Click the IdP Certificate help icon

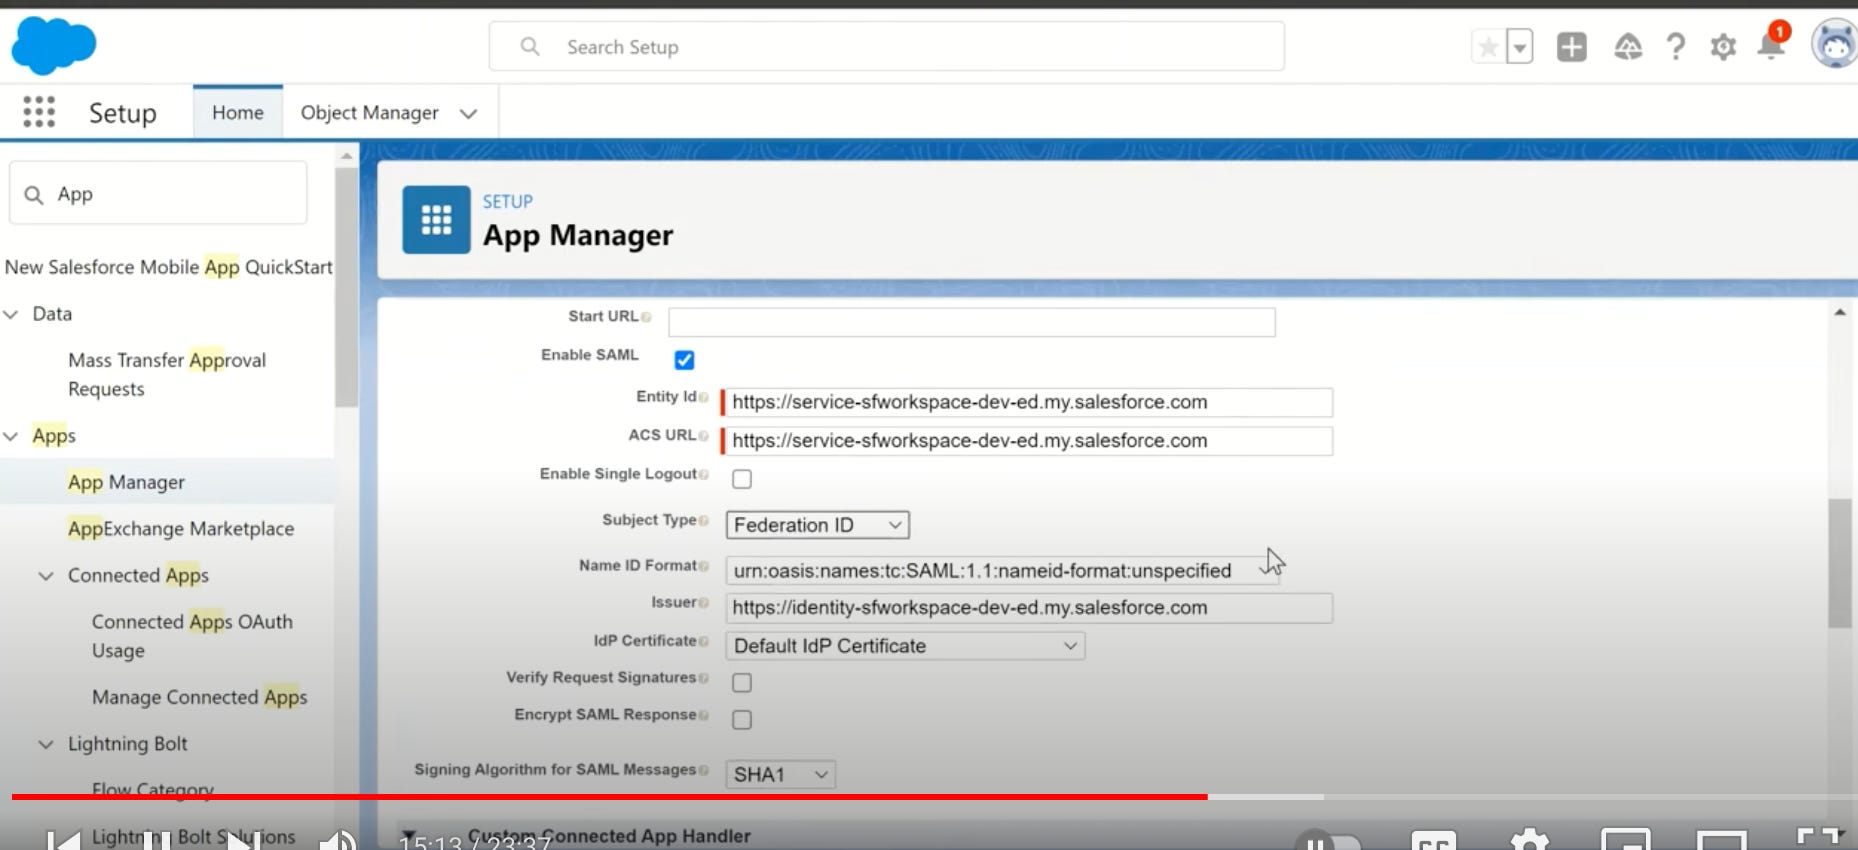703,641
